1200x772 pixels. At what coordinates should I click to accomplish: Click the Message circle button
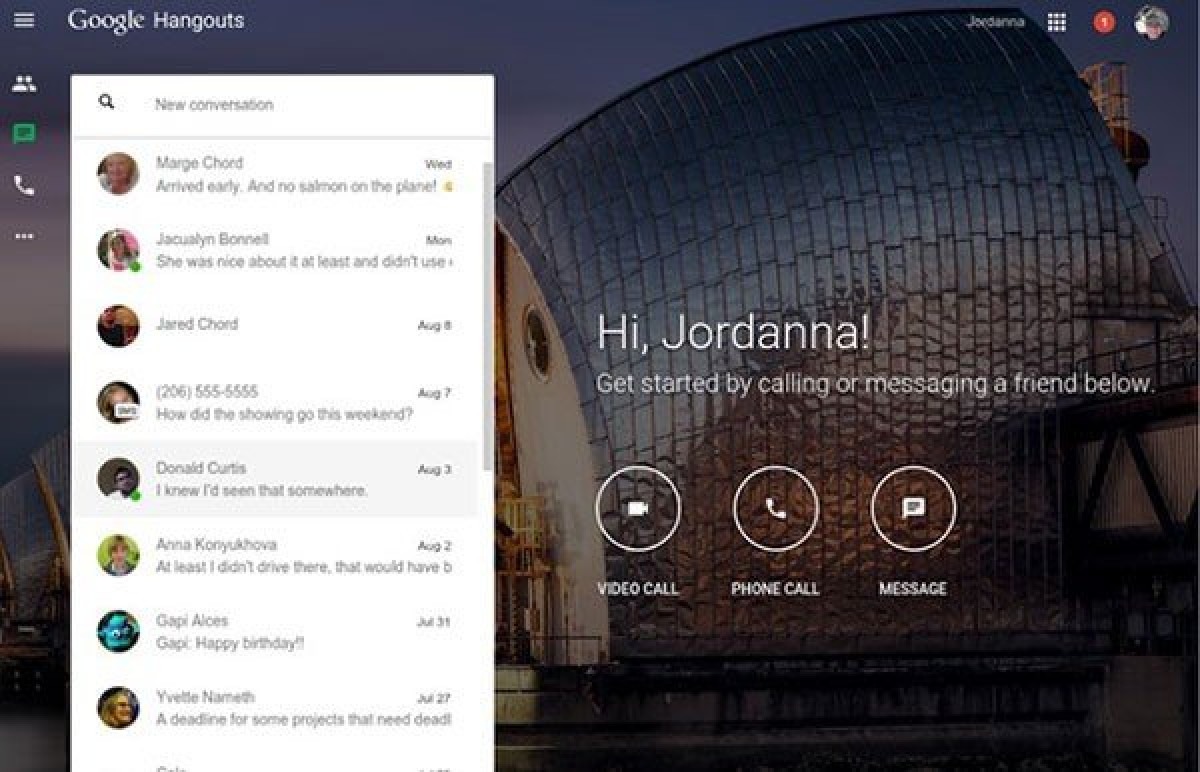click(913, 508)
